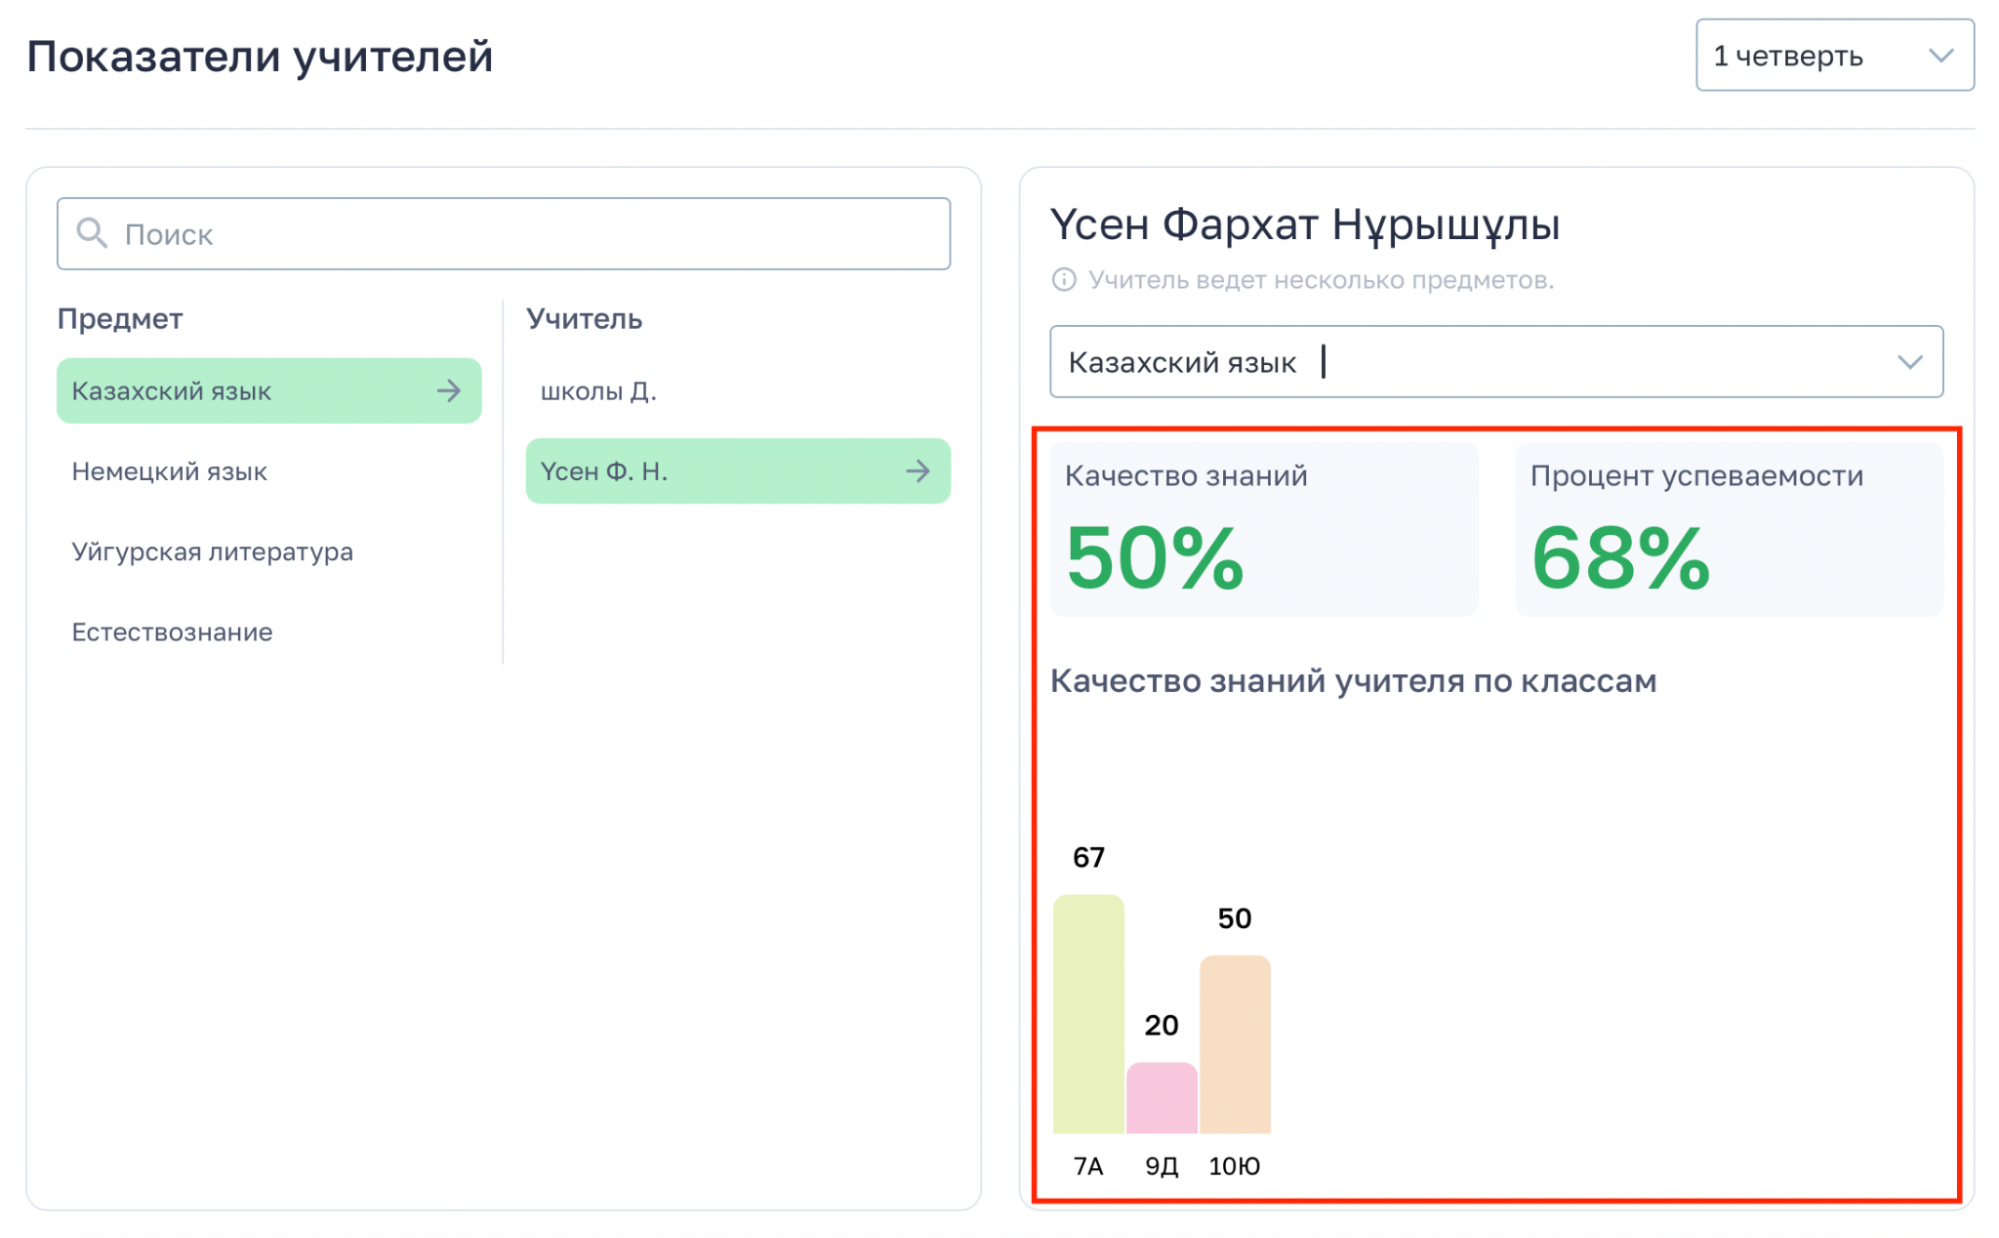Click the Процент успеваемости 68% card
The image size is (1999, 1238).
click(x=1728, y=530)
